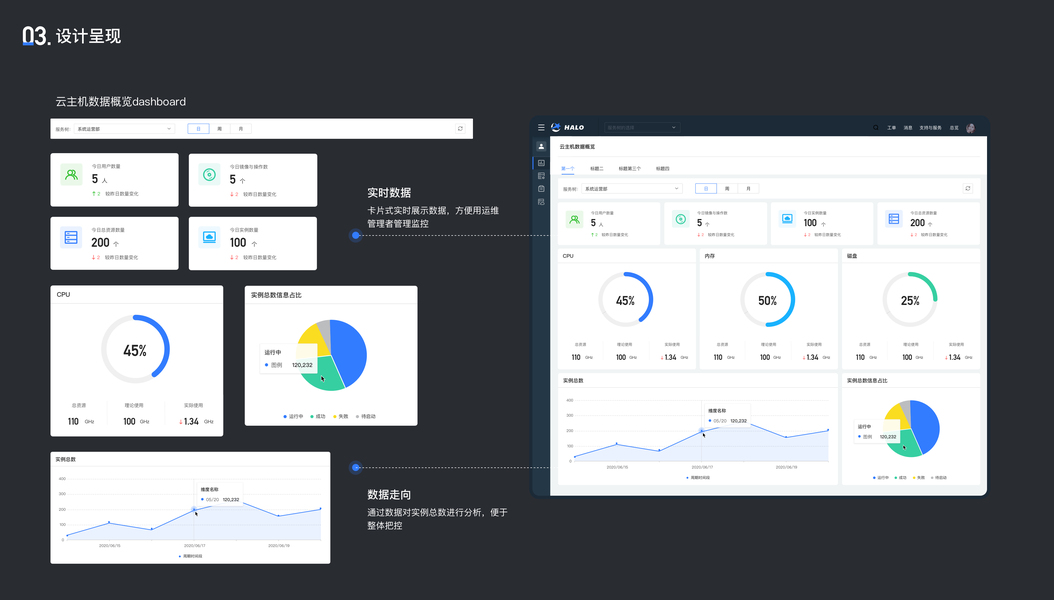Click the 实时数据 heading on the slide

(389, 193)
